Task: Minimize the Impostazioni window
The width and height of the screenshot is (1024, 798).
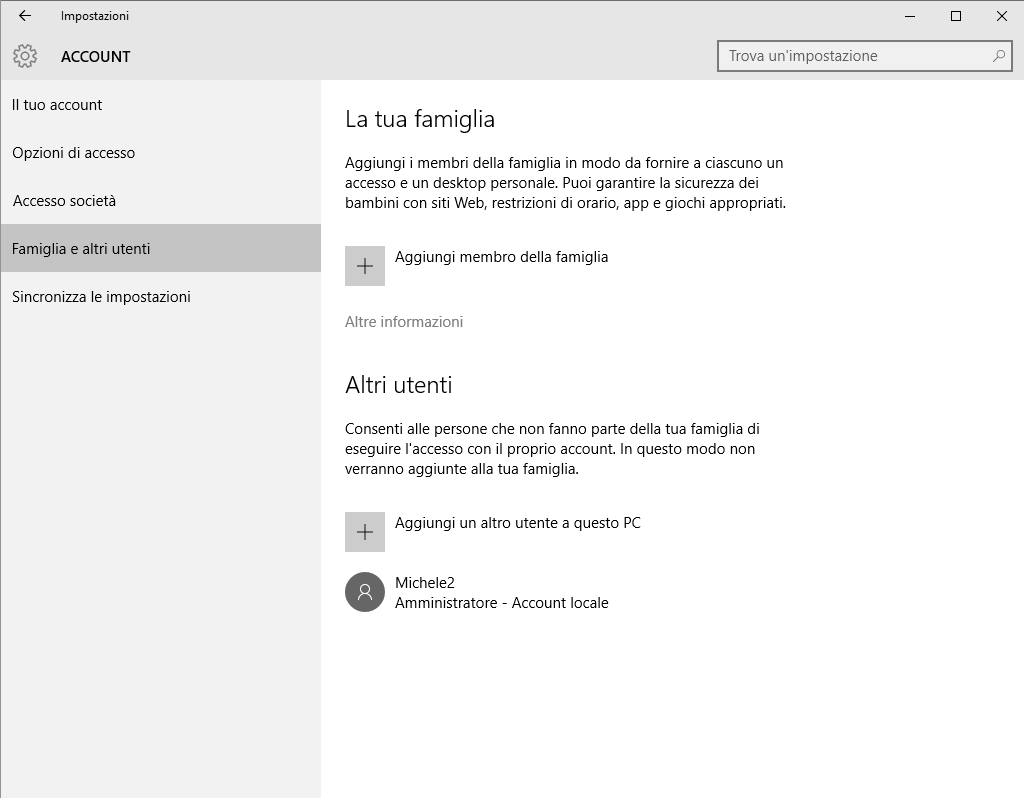Action: tap(910, 16)
